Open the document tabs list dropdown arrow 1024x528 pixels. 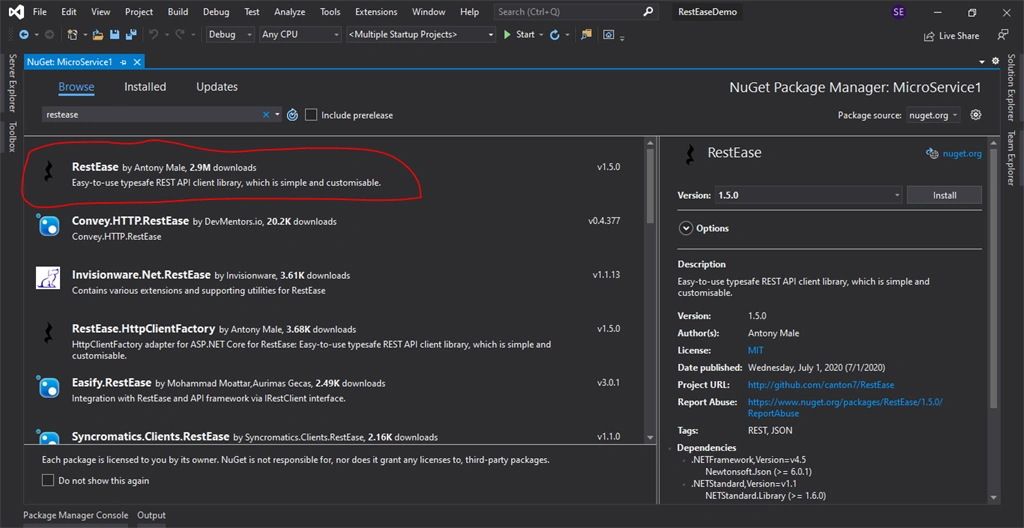982,61
